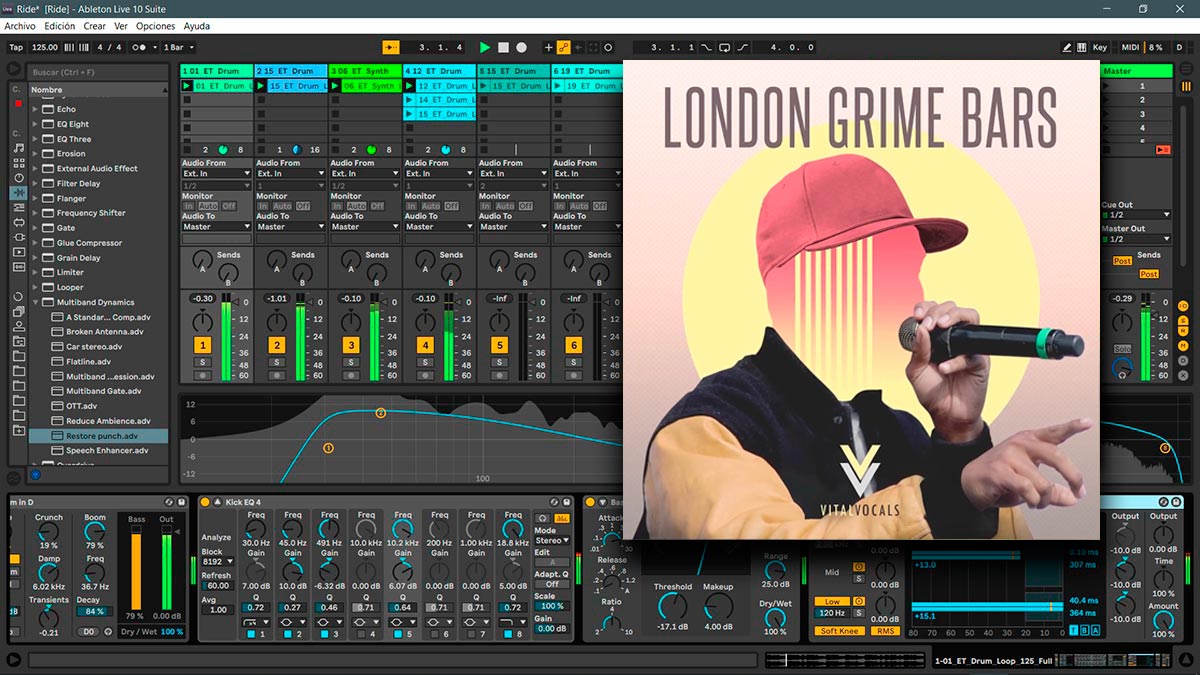
Task: Expand the EQ Eight device in browser
Action: coord(36,124)
